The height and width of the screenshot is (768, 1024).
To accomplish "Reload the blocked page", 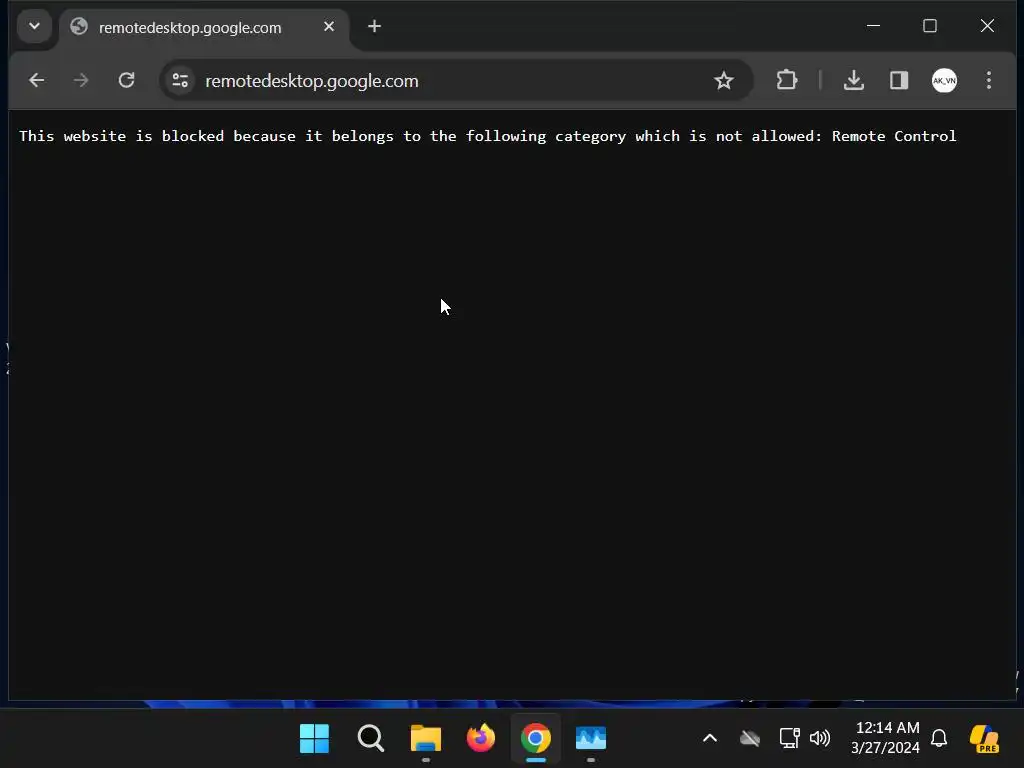I will (x=126, y=80).
